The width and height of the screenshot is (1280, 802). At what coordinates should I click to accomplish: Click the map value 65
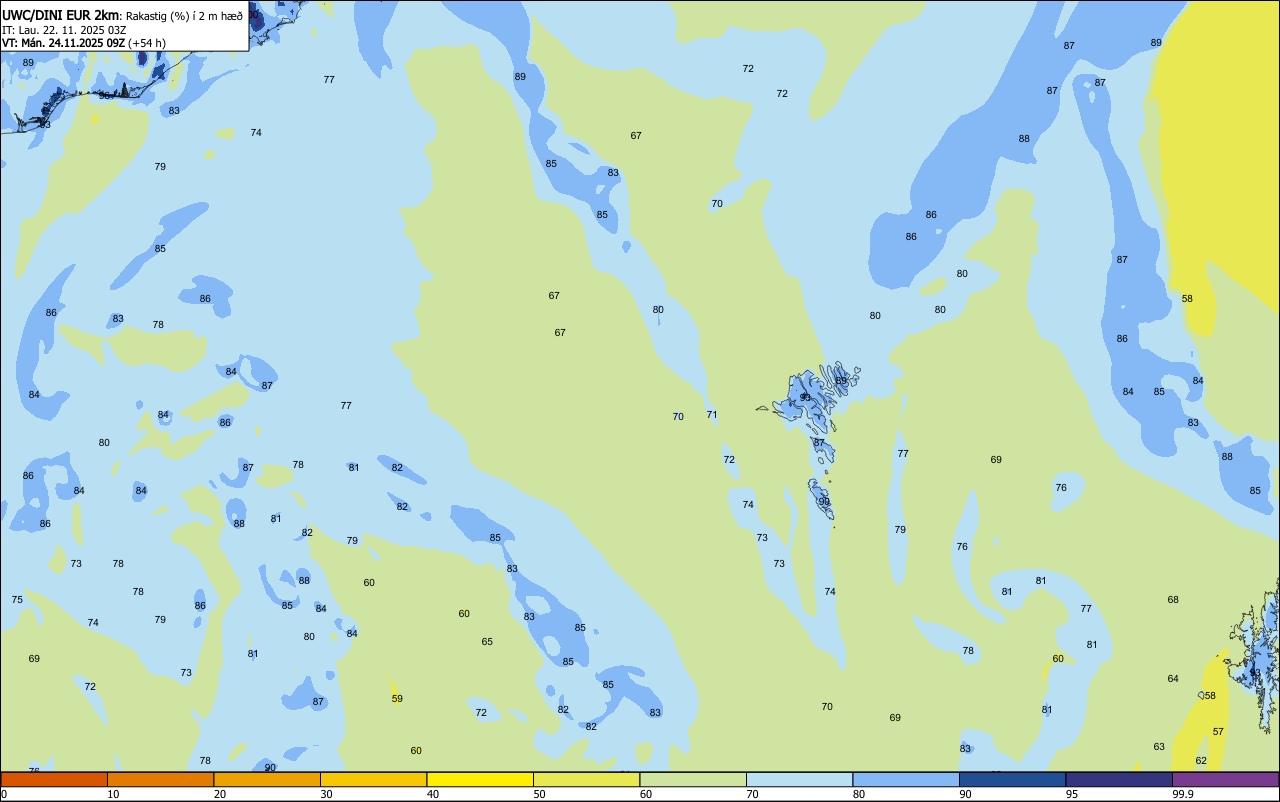(x=487, y=641)
